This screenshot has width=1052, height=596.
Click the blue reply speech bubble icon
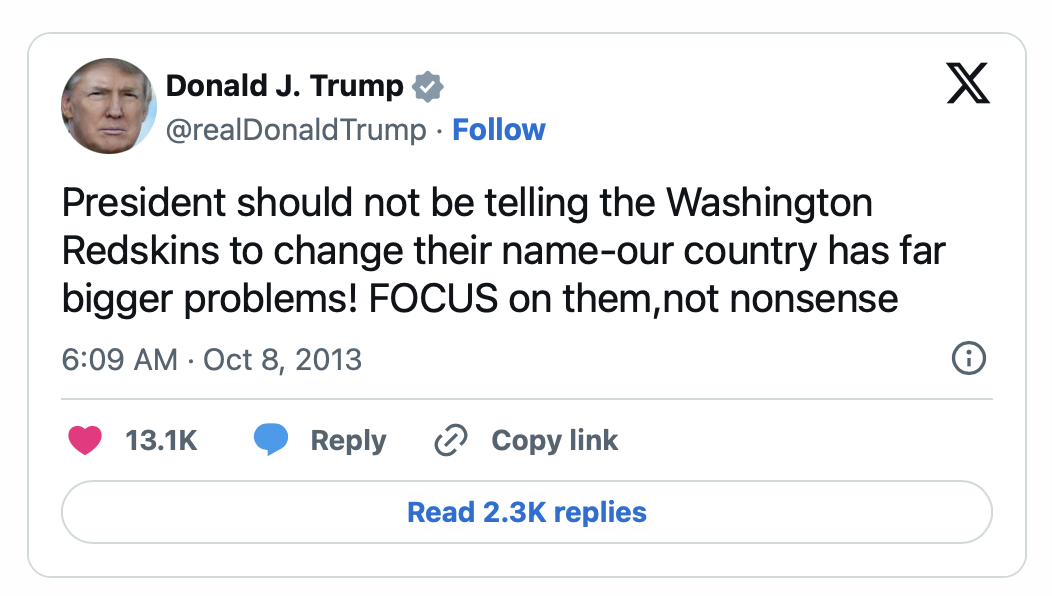coord(271,440)
